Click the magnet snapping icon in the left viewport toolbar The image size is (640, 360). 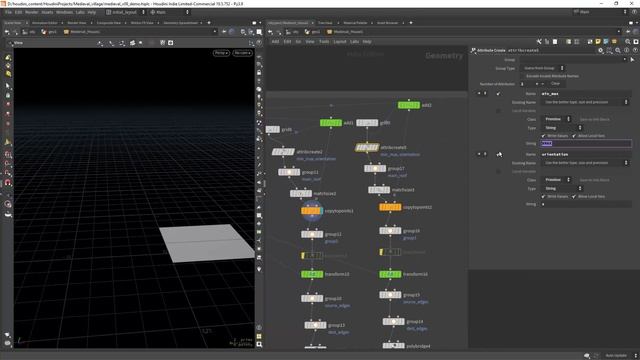[x=8, y=182]
